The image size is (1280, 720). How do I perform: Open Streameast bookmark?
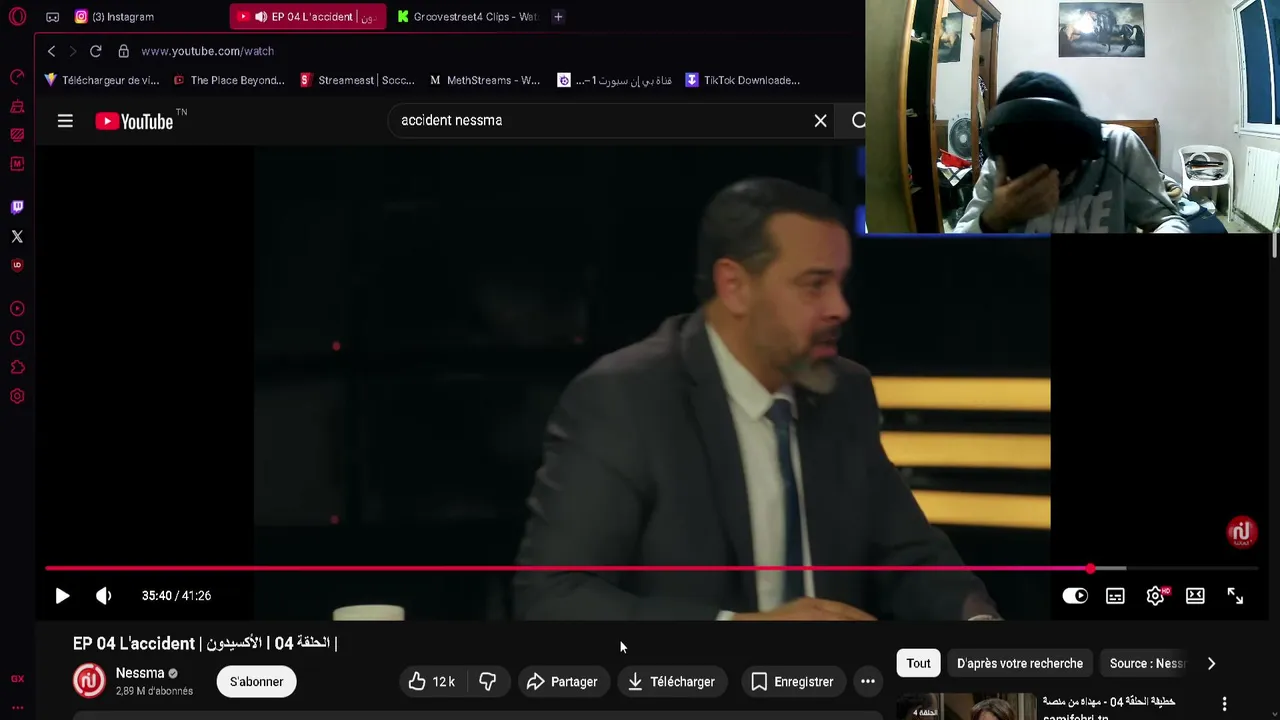(357, 80)
